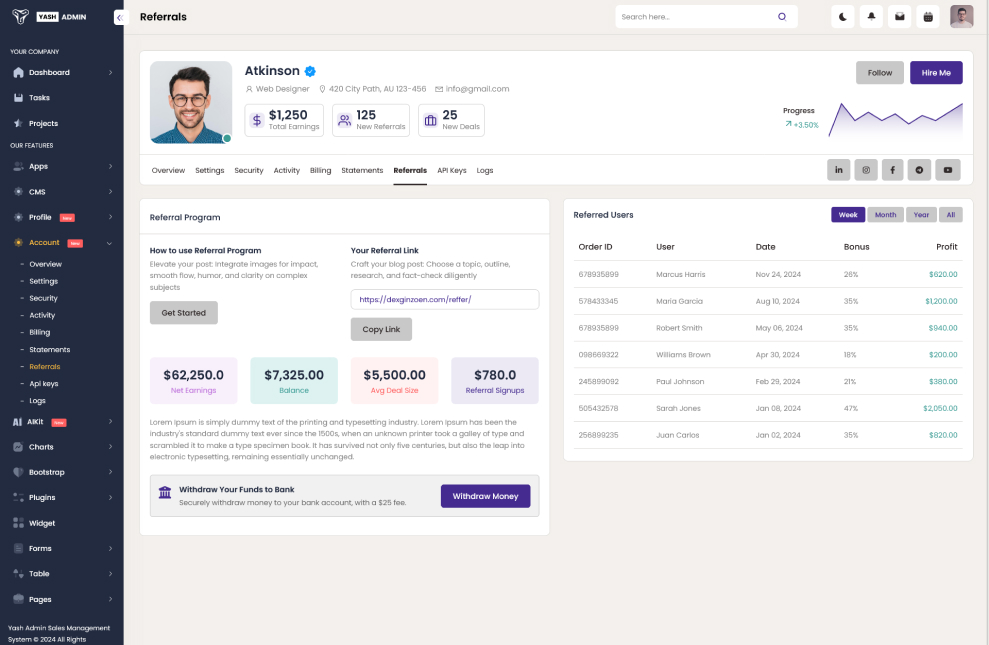Click the Hire Me button
989x645 pixels.
point(936,73)
